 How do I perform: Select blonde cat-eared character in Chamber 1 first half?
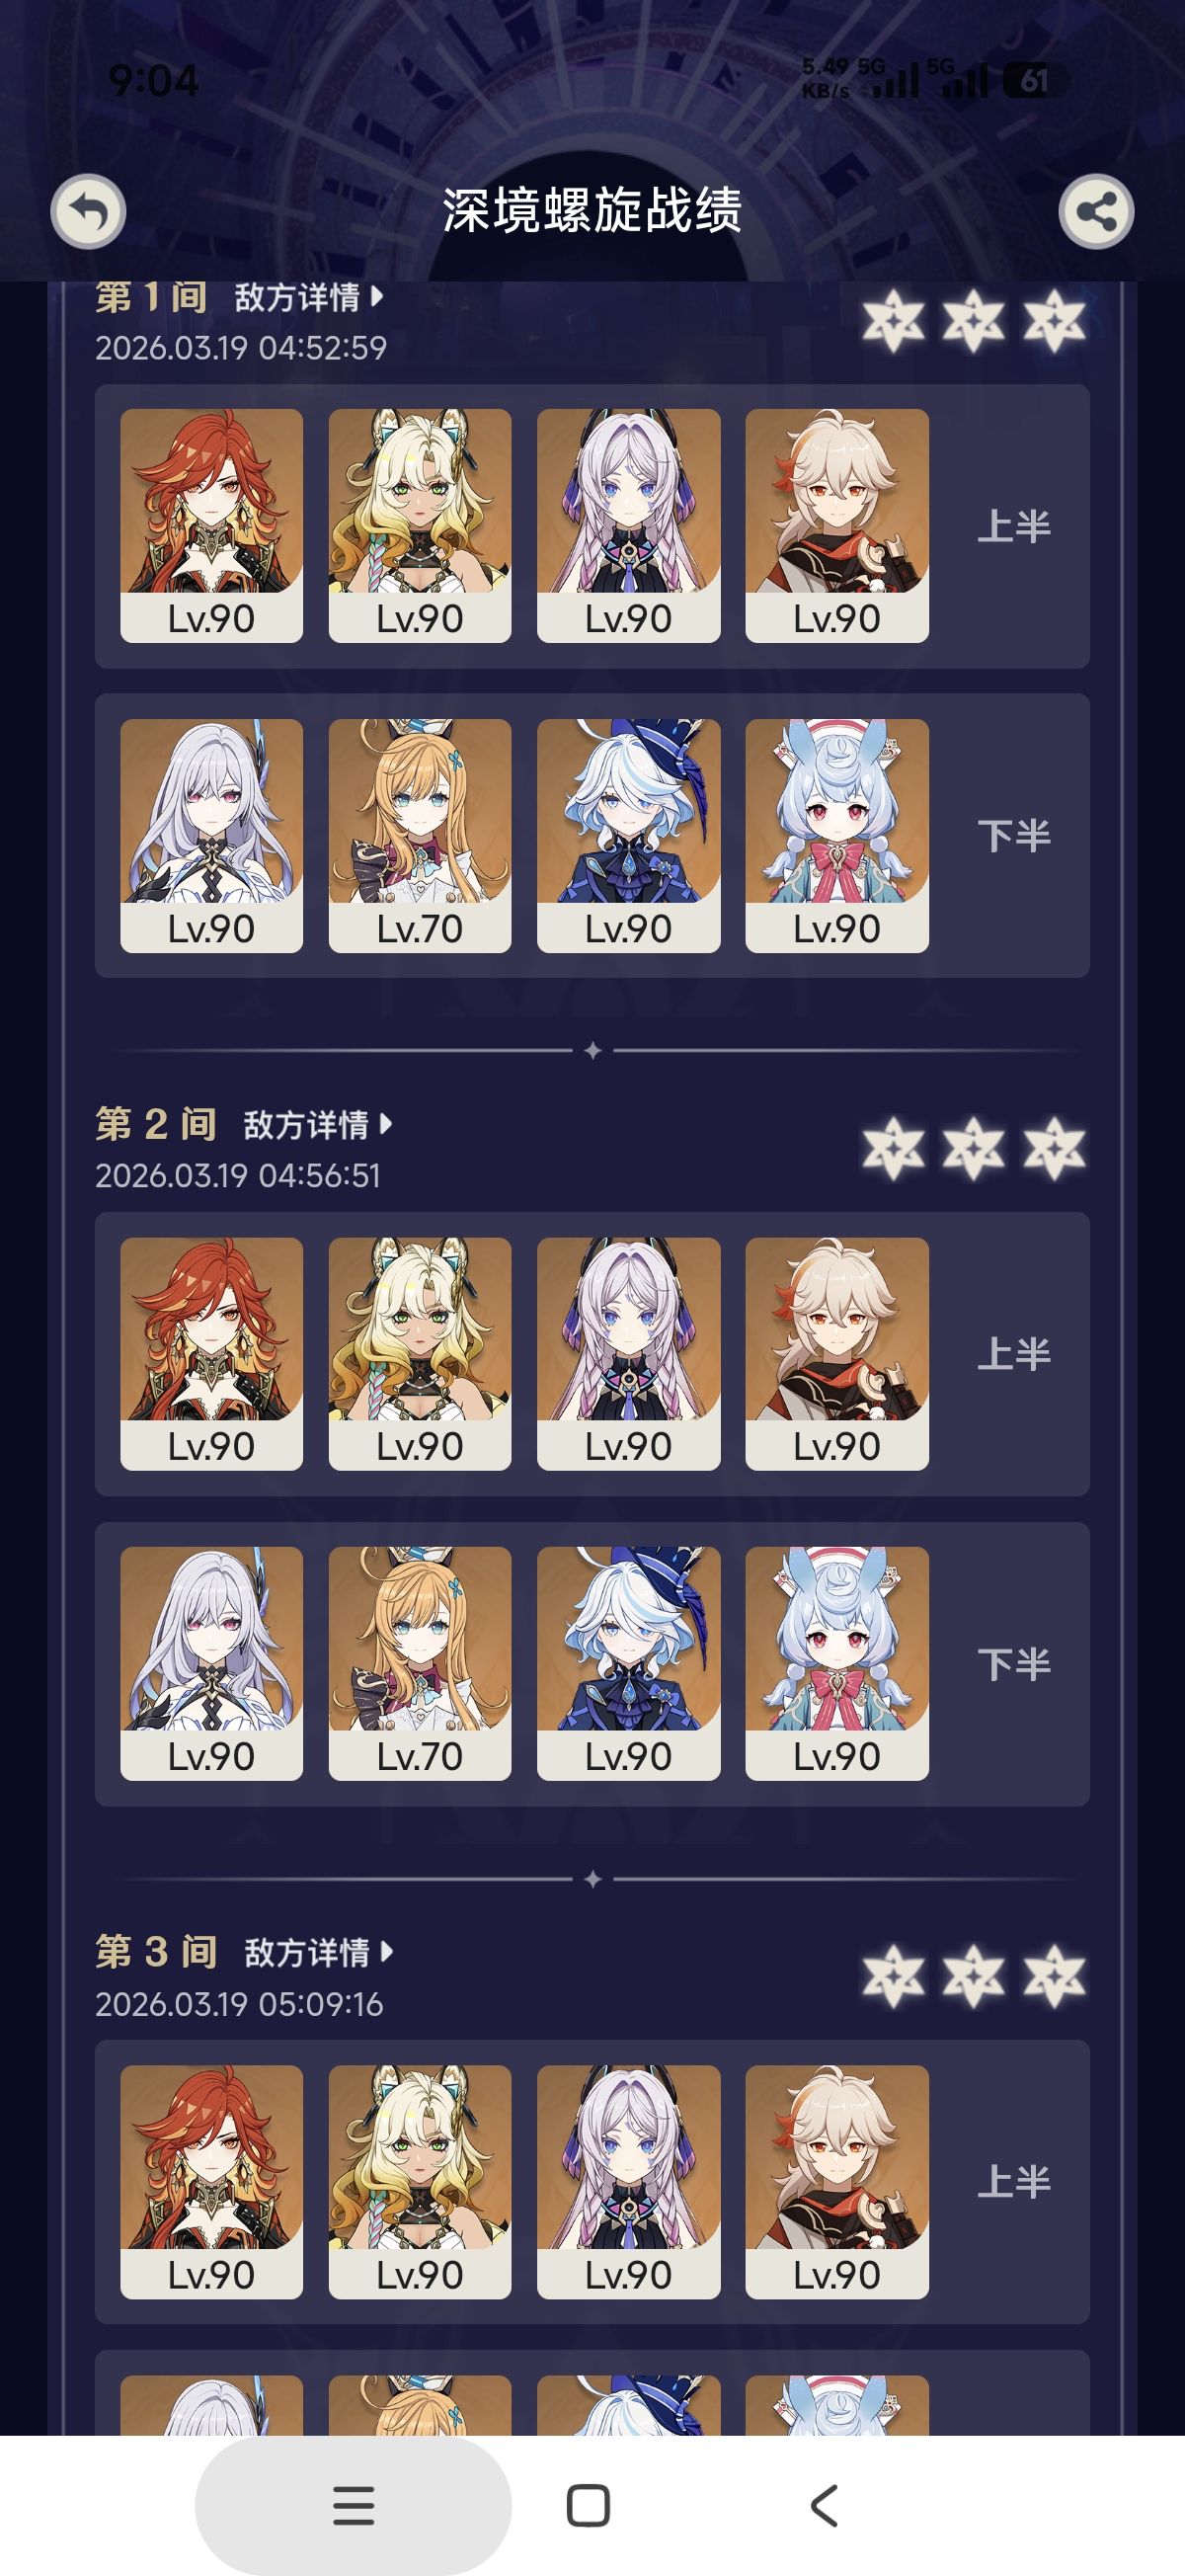point(420,525)
